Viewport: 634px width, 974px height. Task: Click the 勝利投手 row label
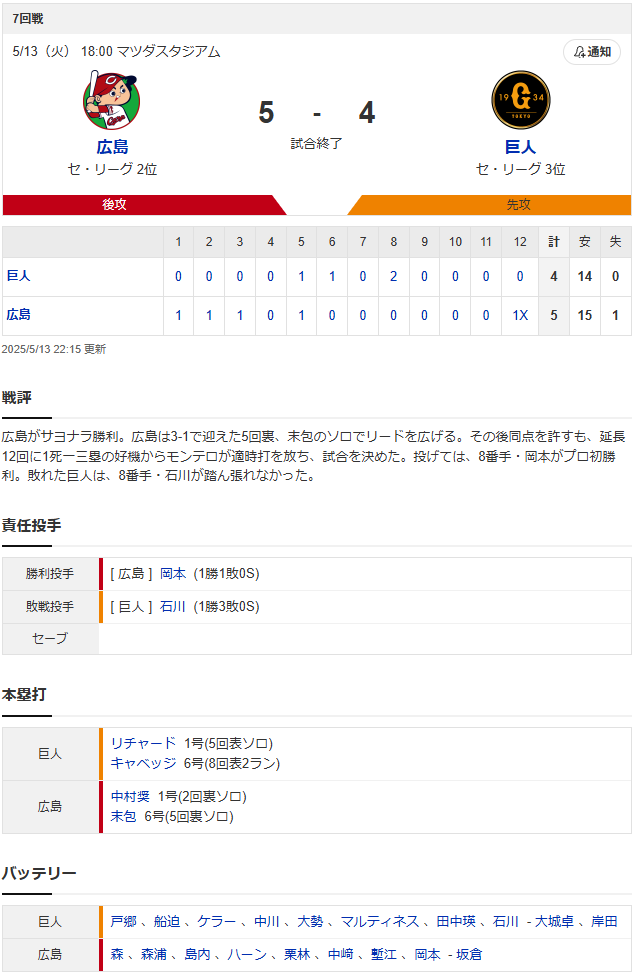point(50,574)
